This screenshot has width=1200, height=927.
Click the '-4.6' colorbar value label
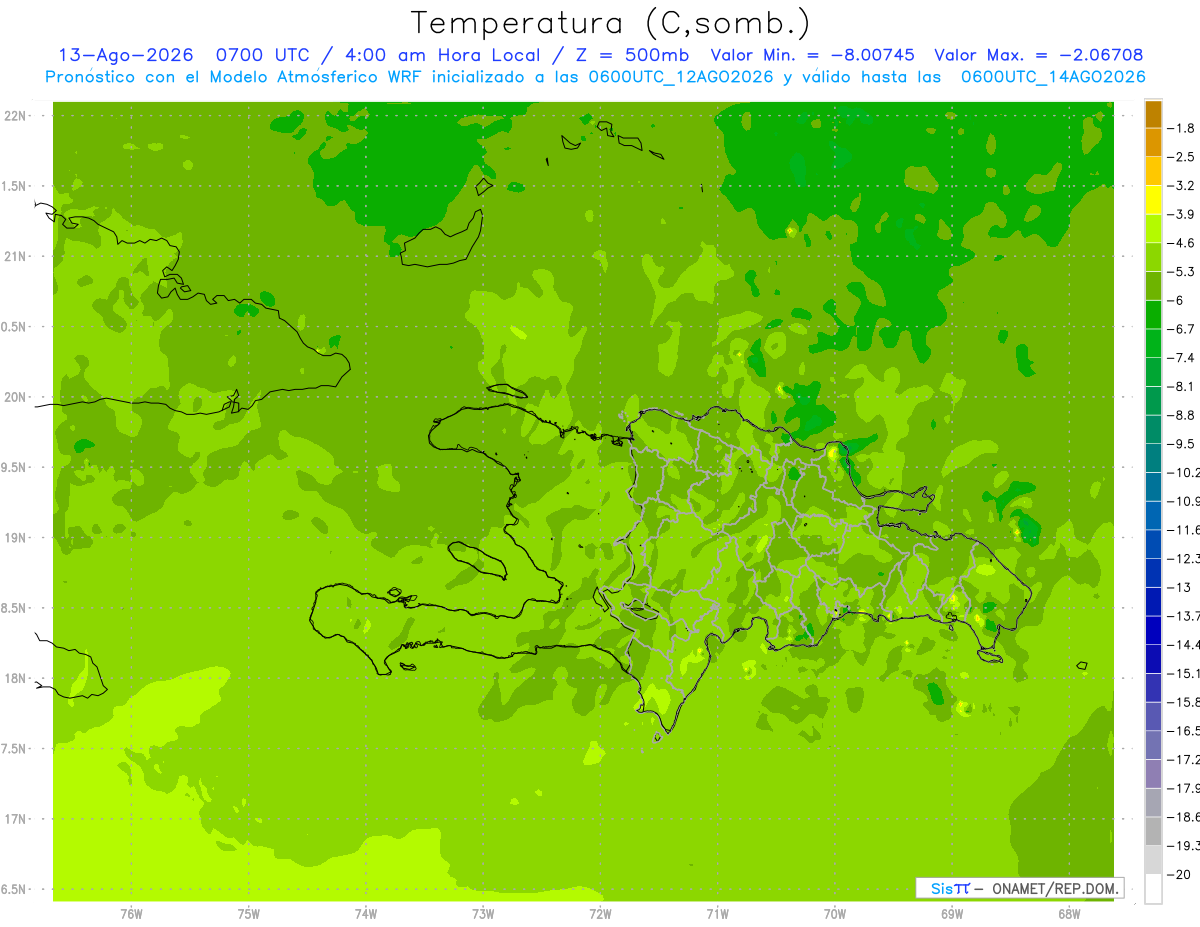coord(1181,243)
